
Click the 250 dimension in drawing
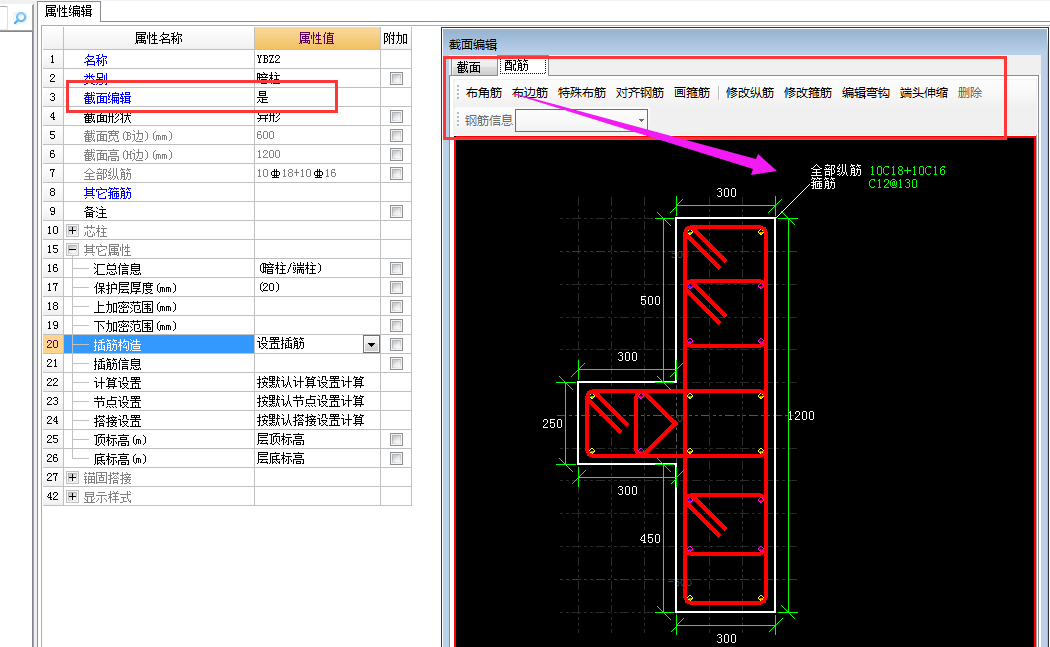click(x=552, y=423)
